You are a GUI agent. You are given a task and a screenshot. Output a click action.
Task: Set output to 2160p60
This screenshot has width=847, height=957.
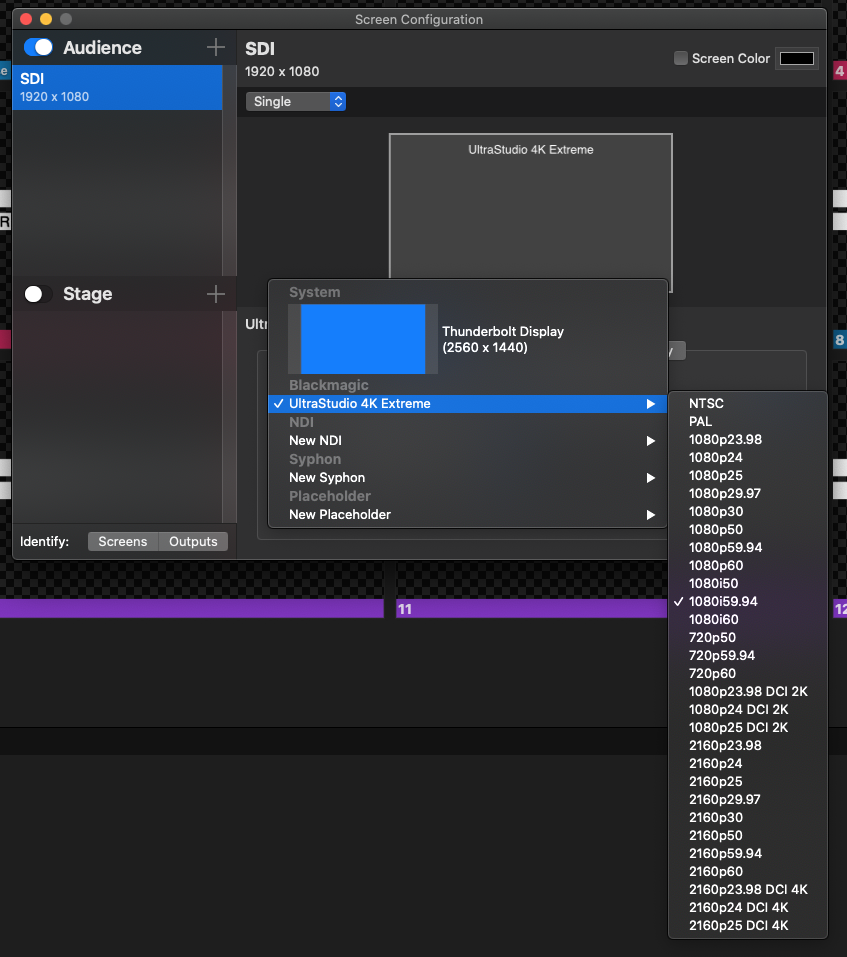click(748, 872)
